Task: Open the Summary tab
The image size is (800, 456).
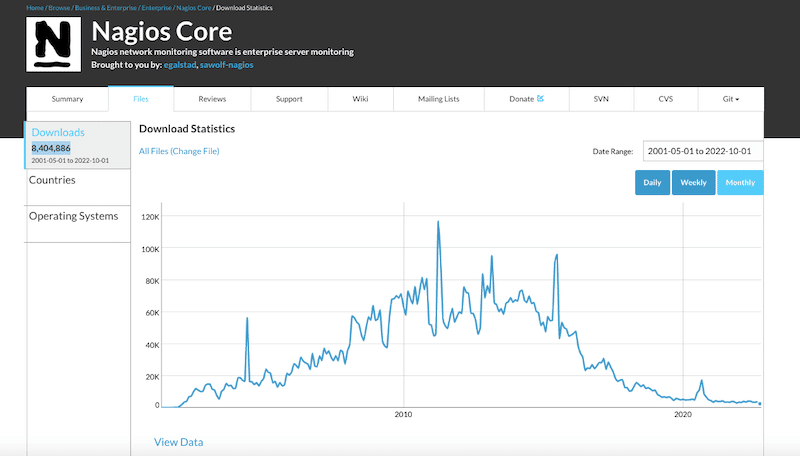Action: pyautogui.click(x=67, y=99)
